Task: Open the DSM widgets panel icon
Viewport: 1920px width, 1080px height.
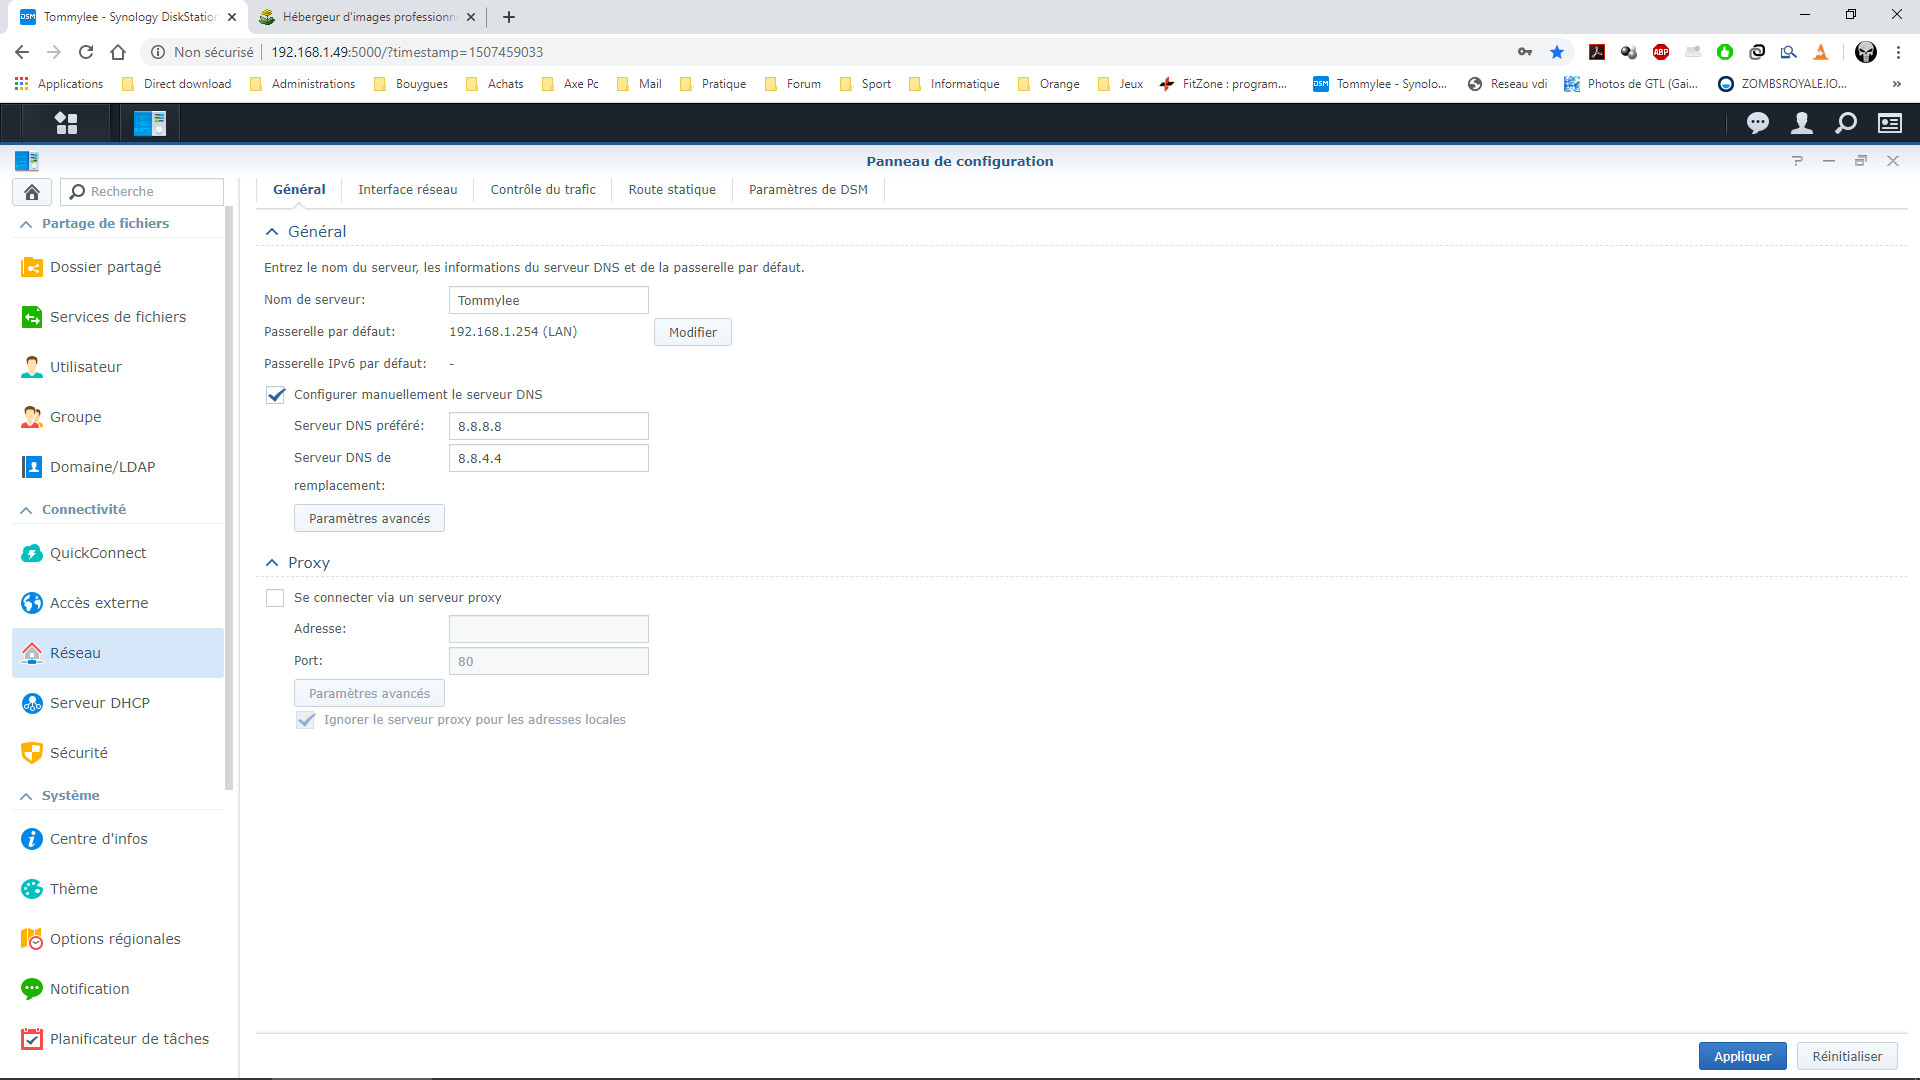Action: tap(1889, 123)
